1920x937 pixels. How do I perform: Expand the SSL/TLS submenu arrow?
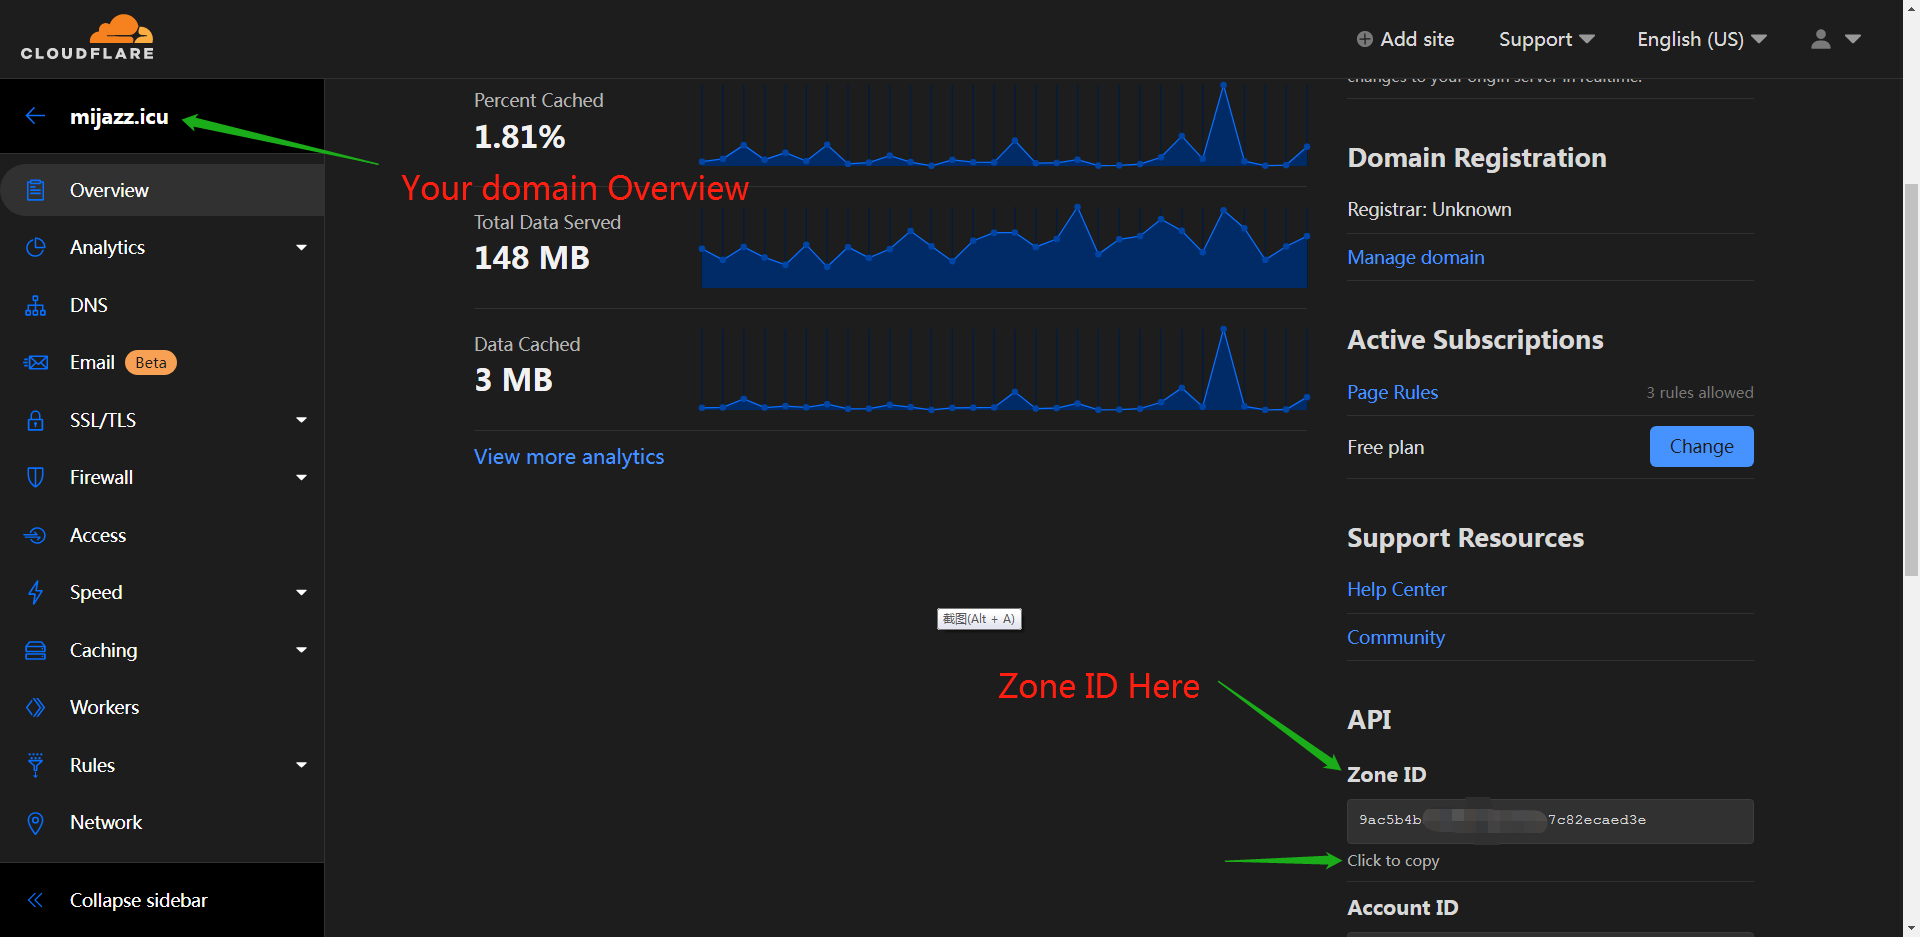tap(301, 420)
